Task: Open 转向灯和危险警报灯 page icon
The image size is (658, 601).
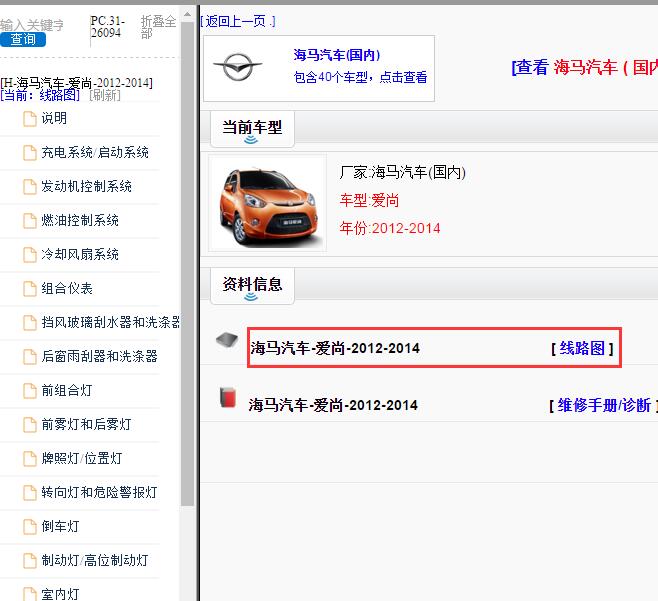Action: click(29, 493)
